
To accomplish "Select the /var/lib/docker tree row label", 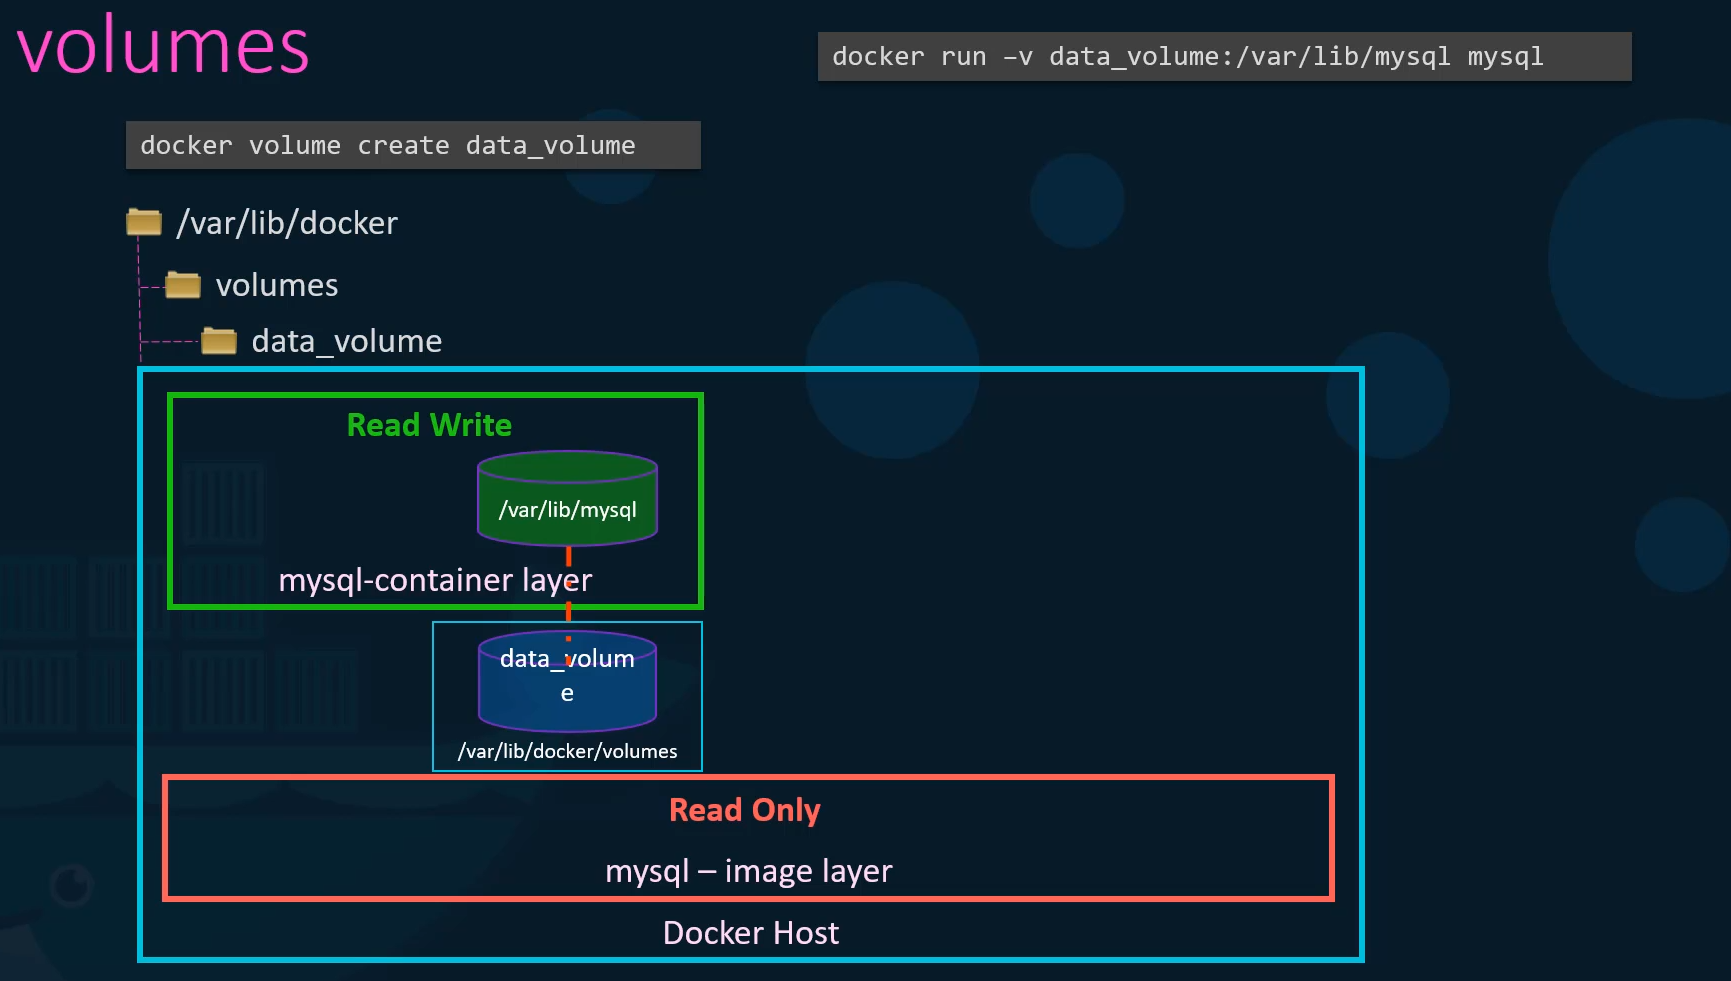I will pyautogui.click(x=287, y=222).
